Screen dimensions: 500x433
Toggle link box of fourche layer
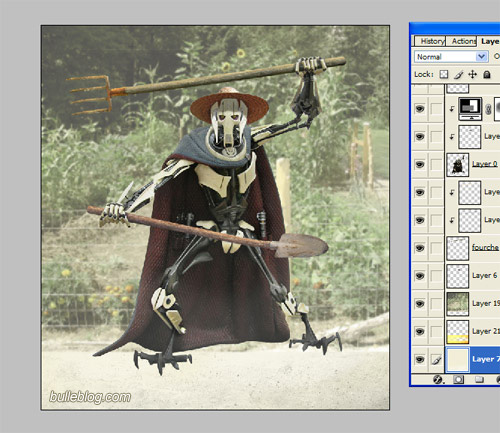(x=436, y=248)
